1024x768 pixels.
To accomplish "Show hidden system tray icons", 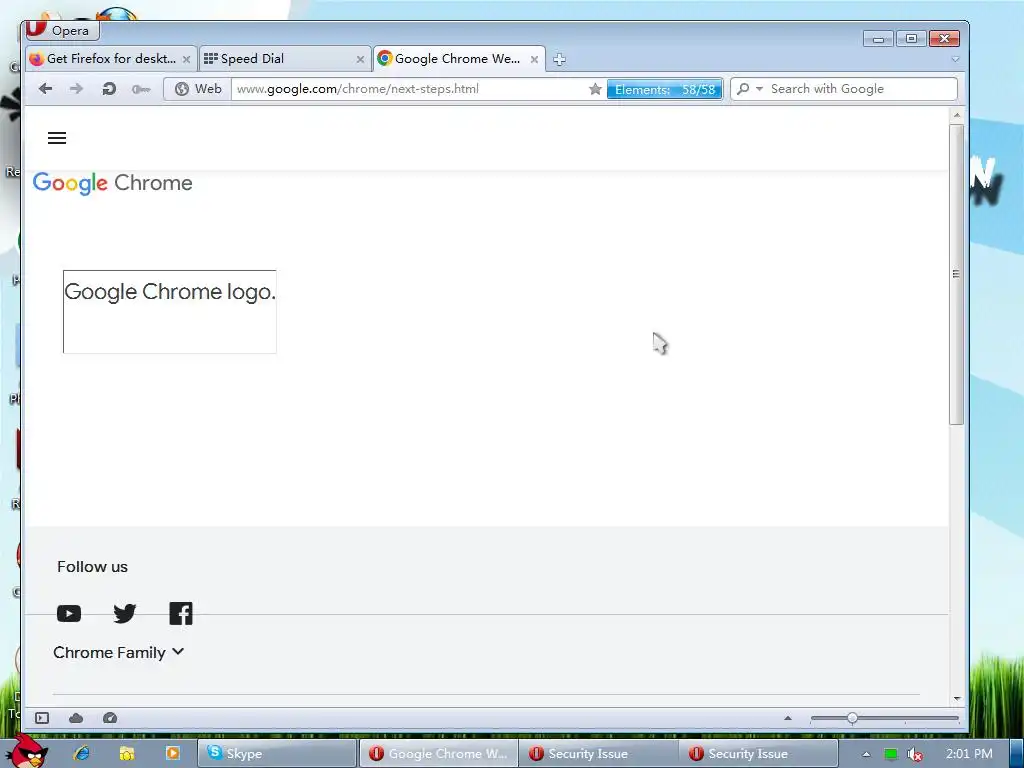I will click(x=866, y=754).
